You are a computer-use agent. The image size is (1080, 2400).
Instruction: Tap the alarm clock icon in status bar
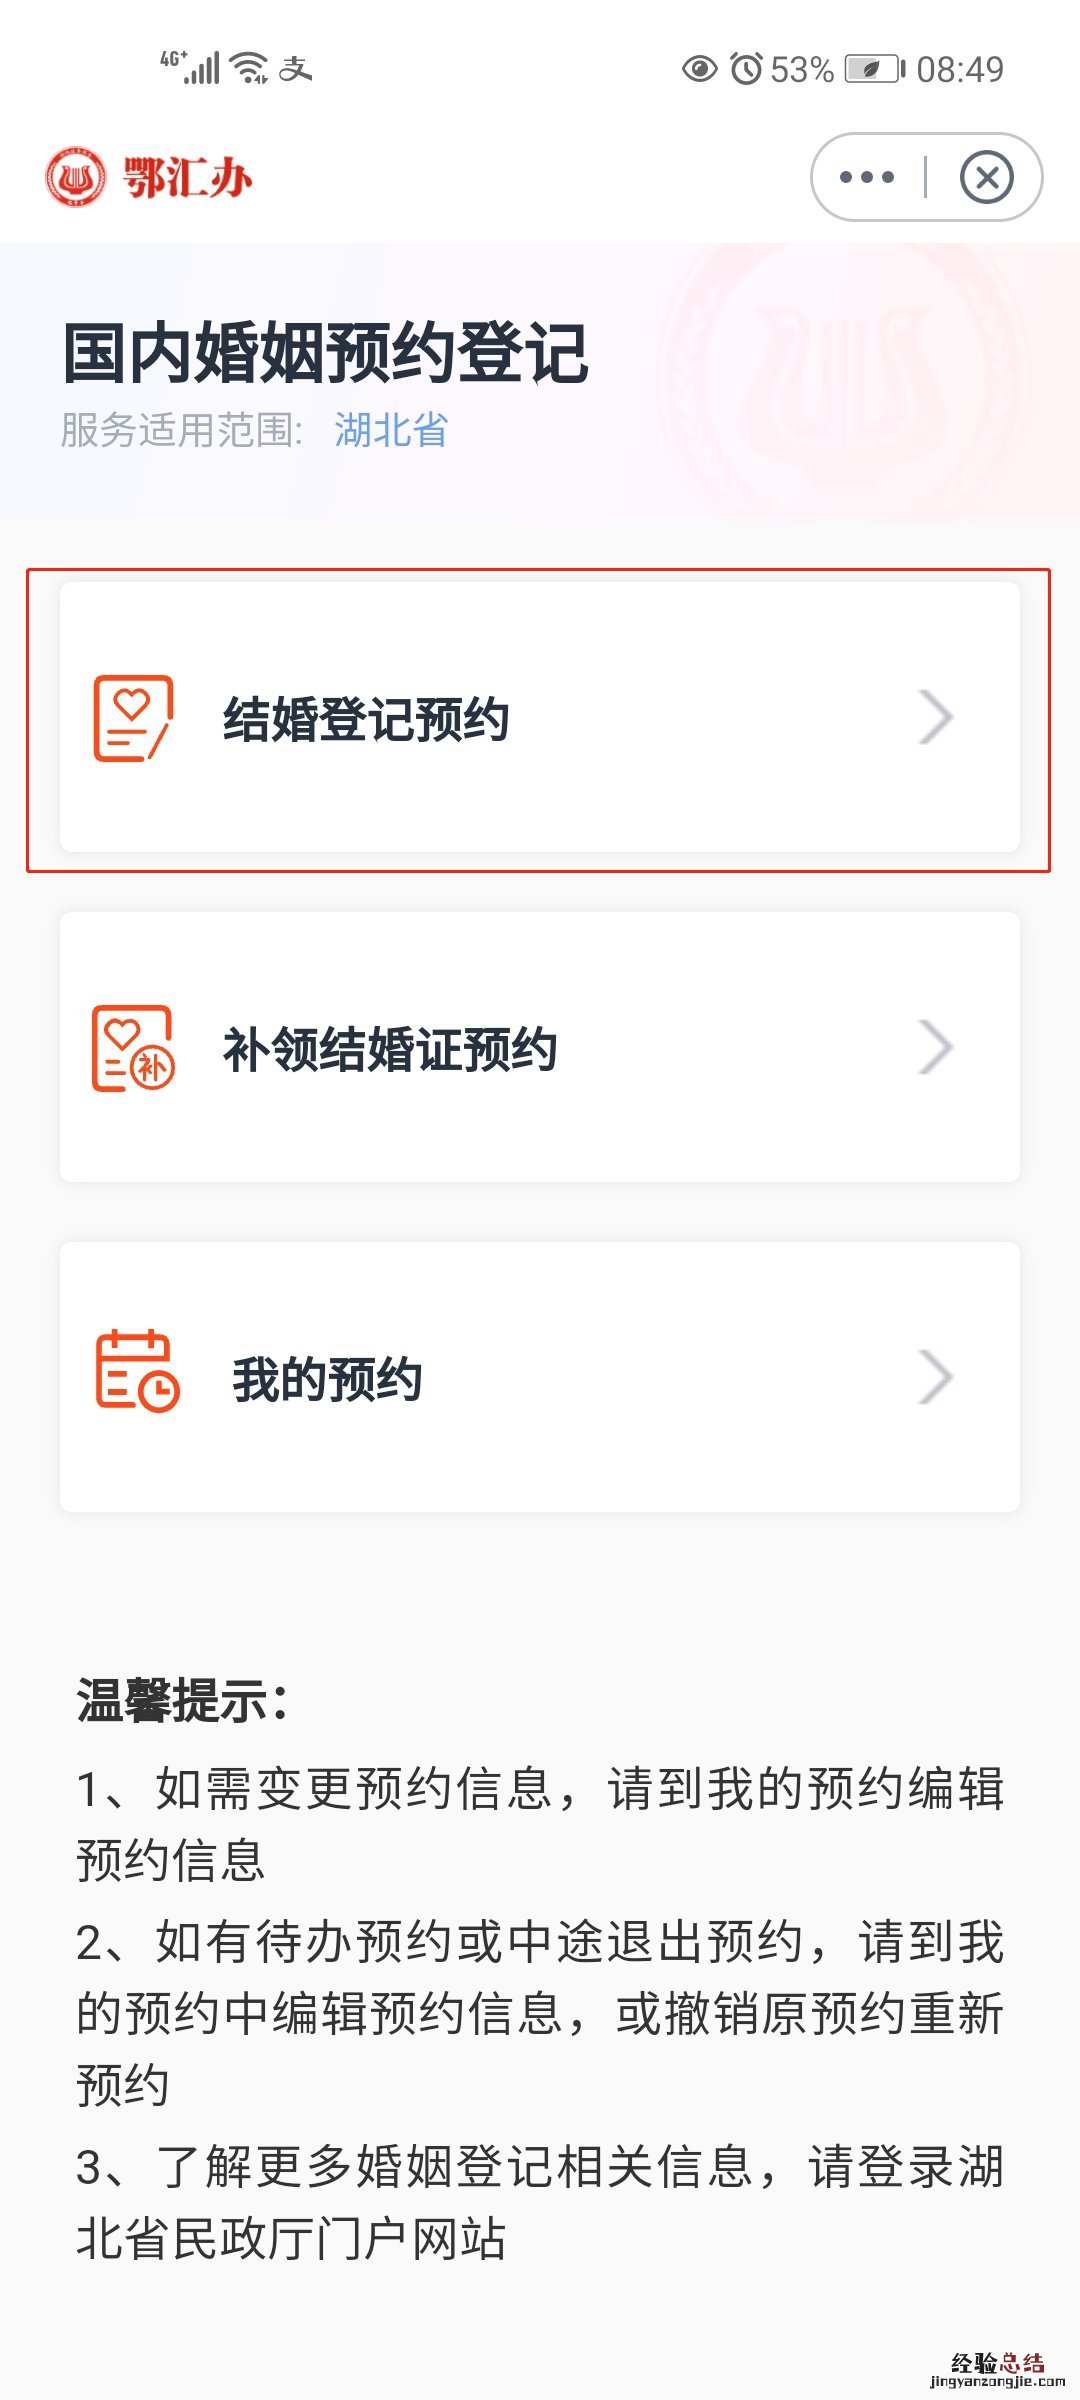click(746, 69)
